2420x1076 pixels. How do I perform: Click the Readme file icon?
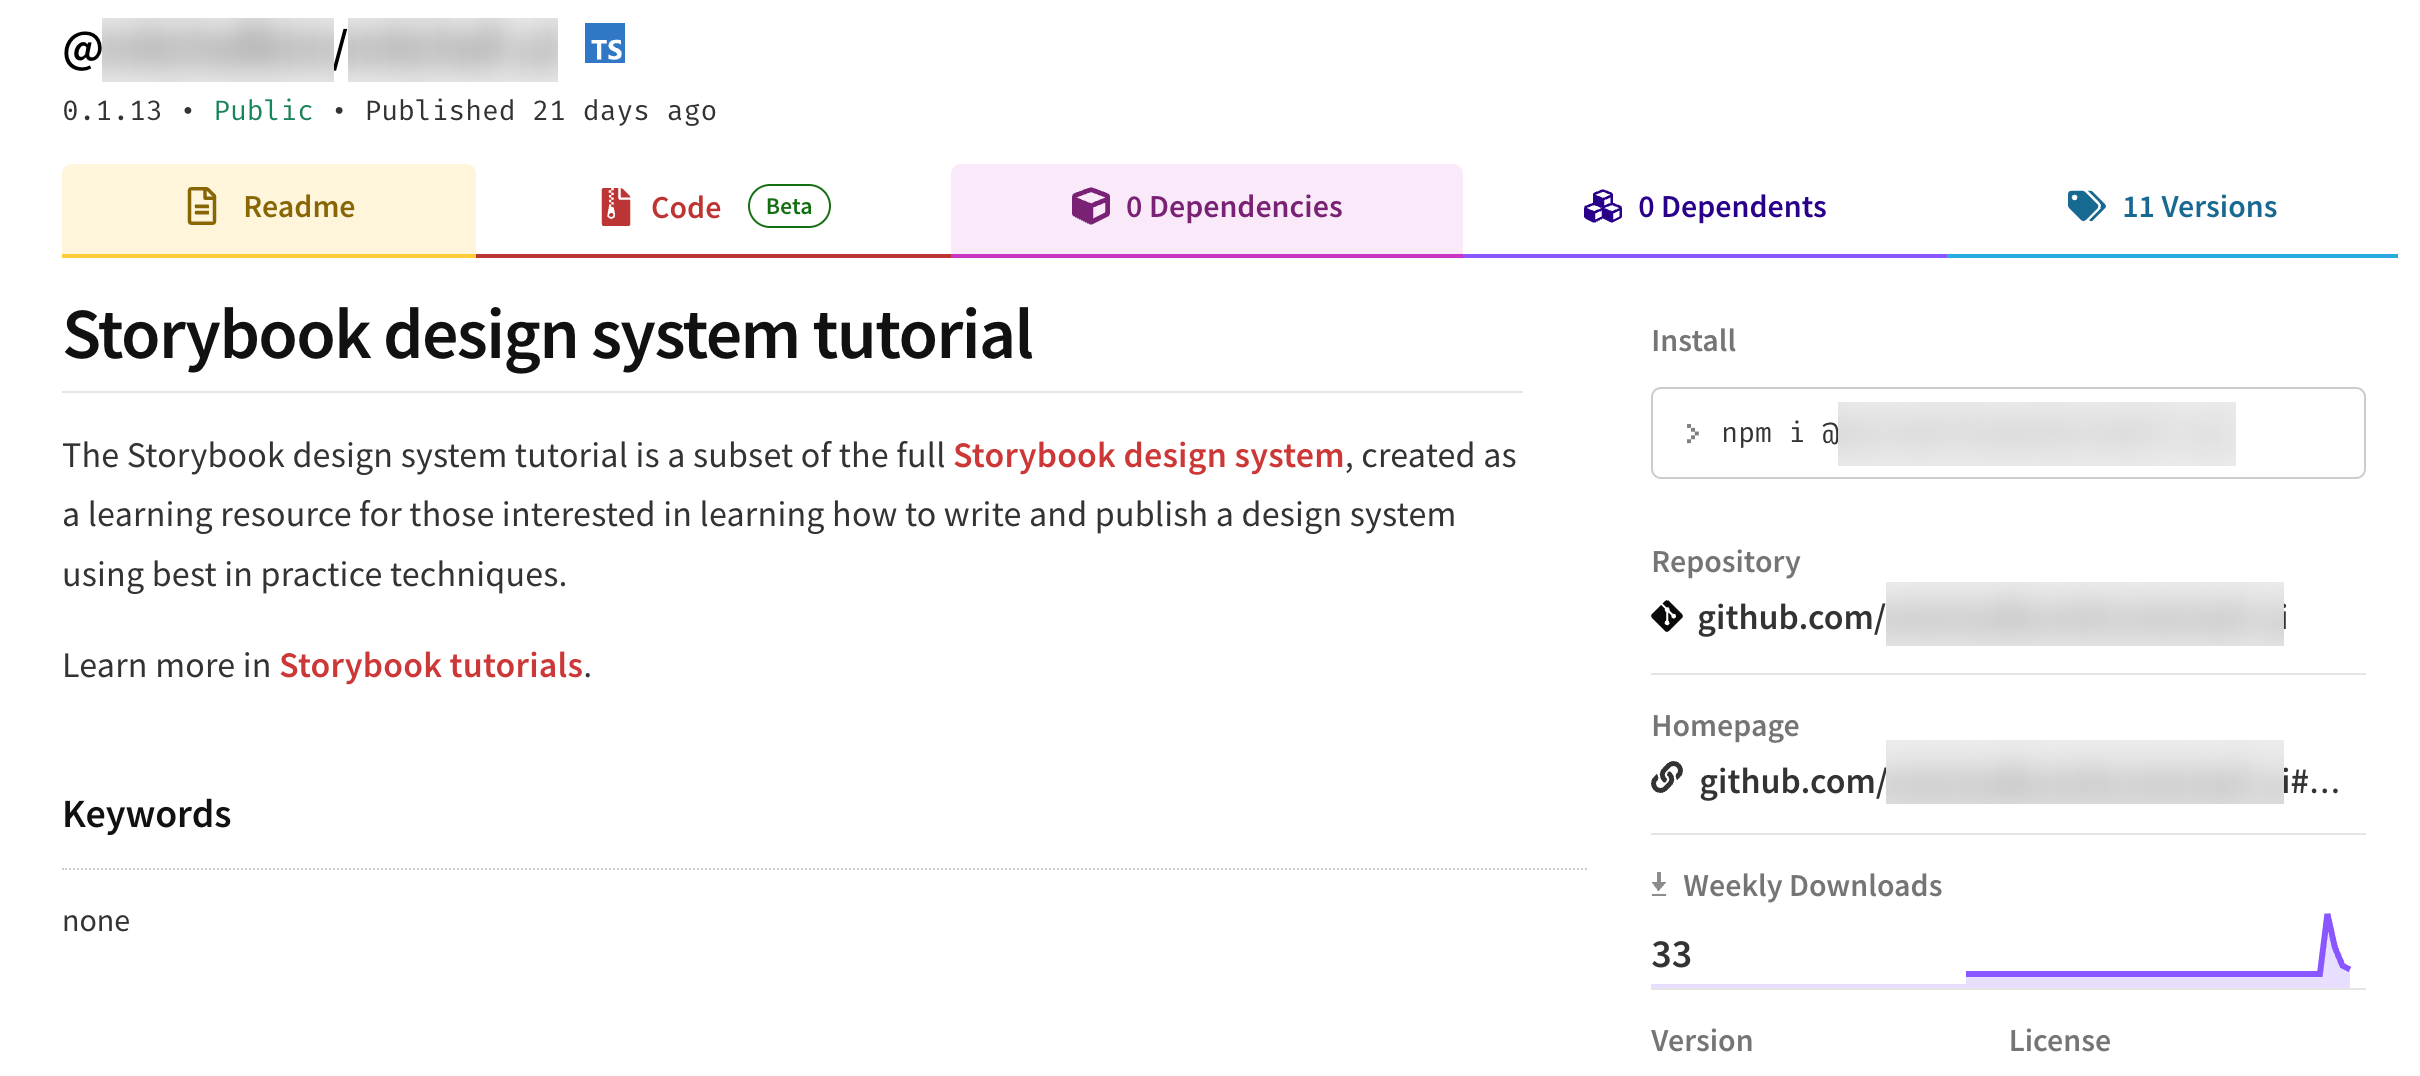(x=202, y=206)
